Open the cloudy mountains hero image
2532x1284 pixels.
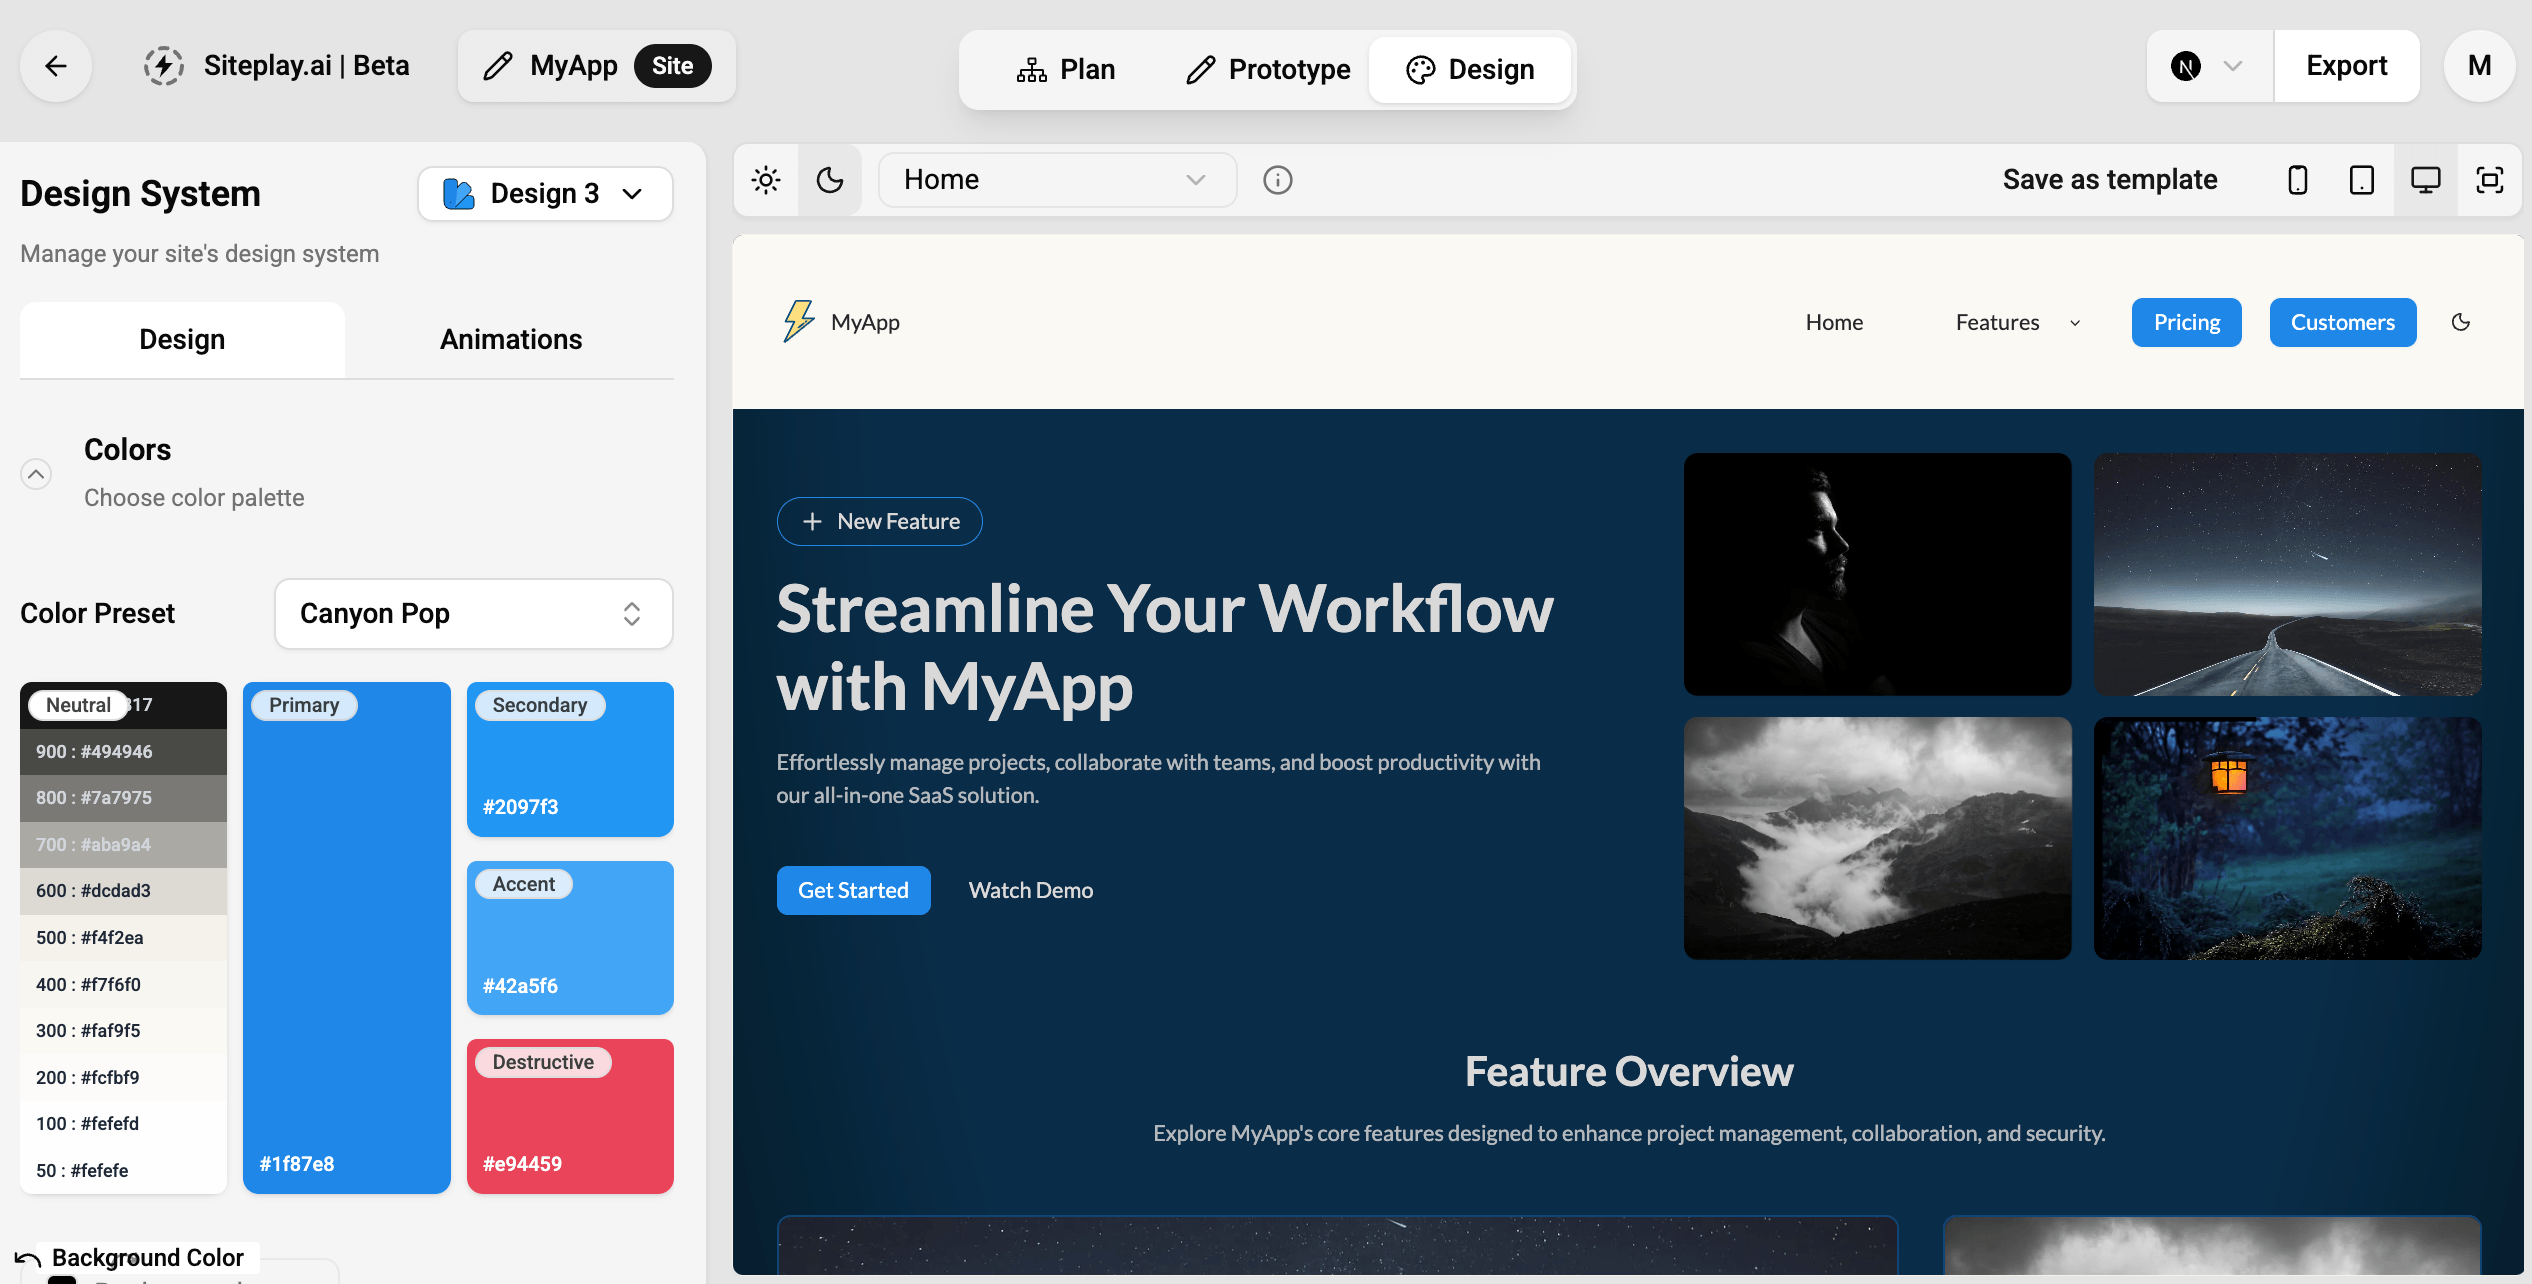pyautogui.click(x=1877, y=838)
